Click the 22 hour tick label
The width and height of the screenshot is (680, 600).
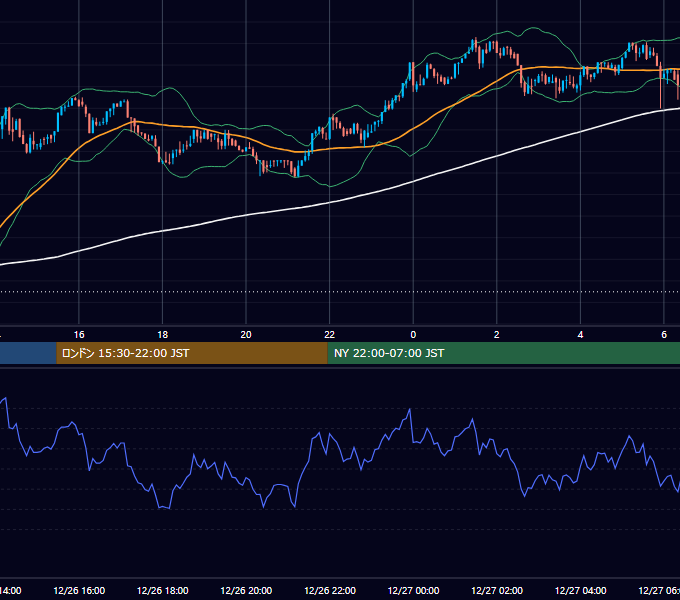point(330,335)
